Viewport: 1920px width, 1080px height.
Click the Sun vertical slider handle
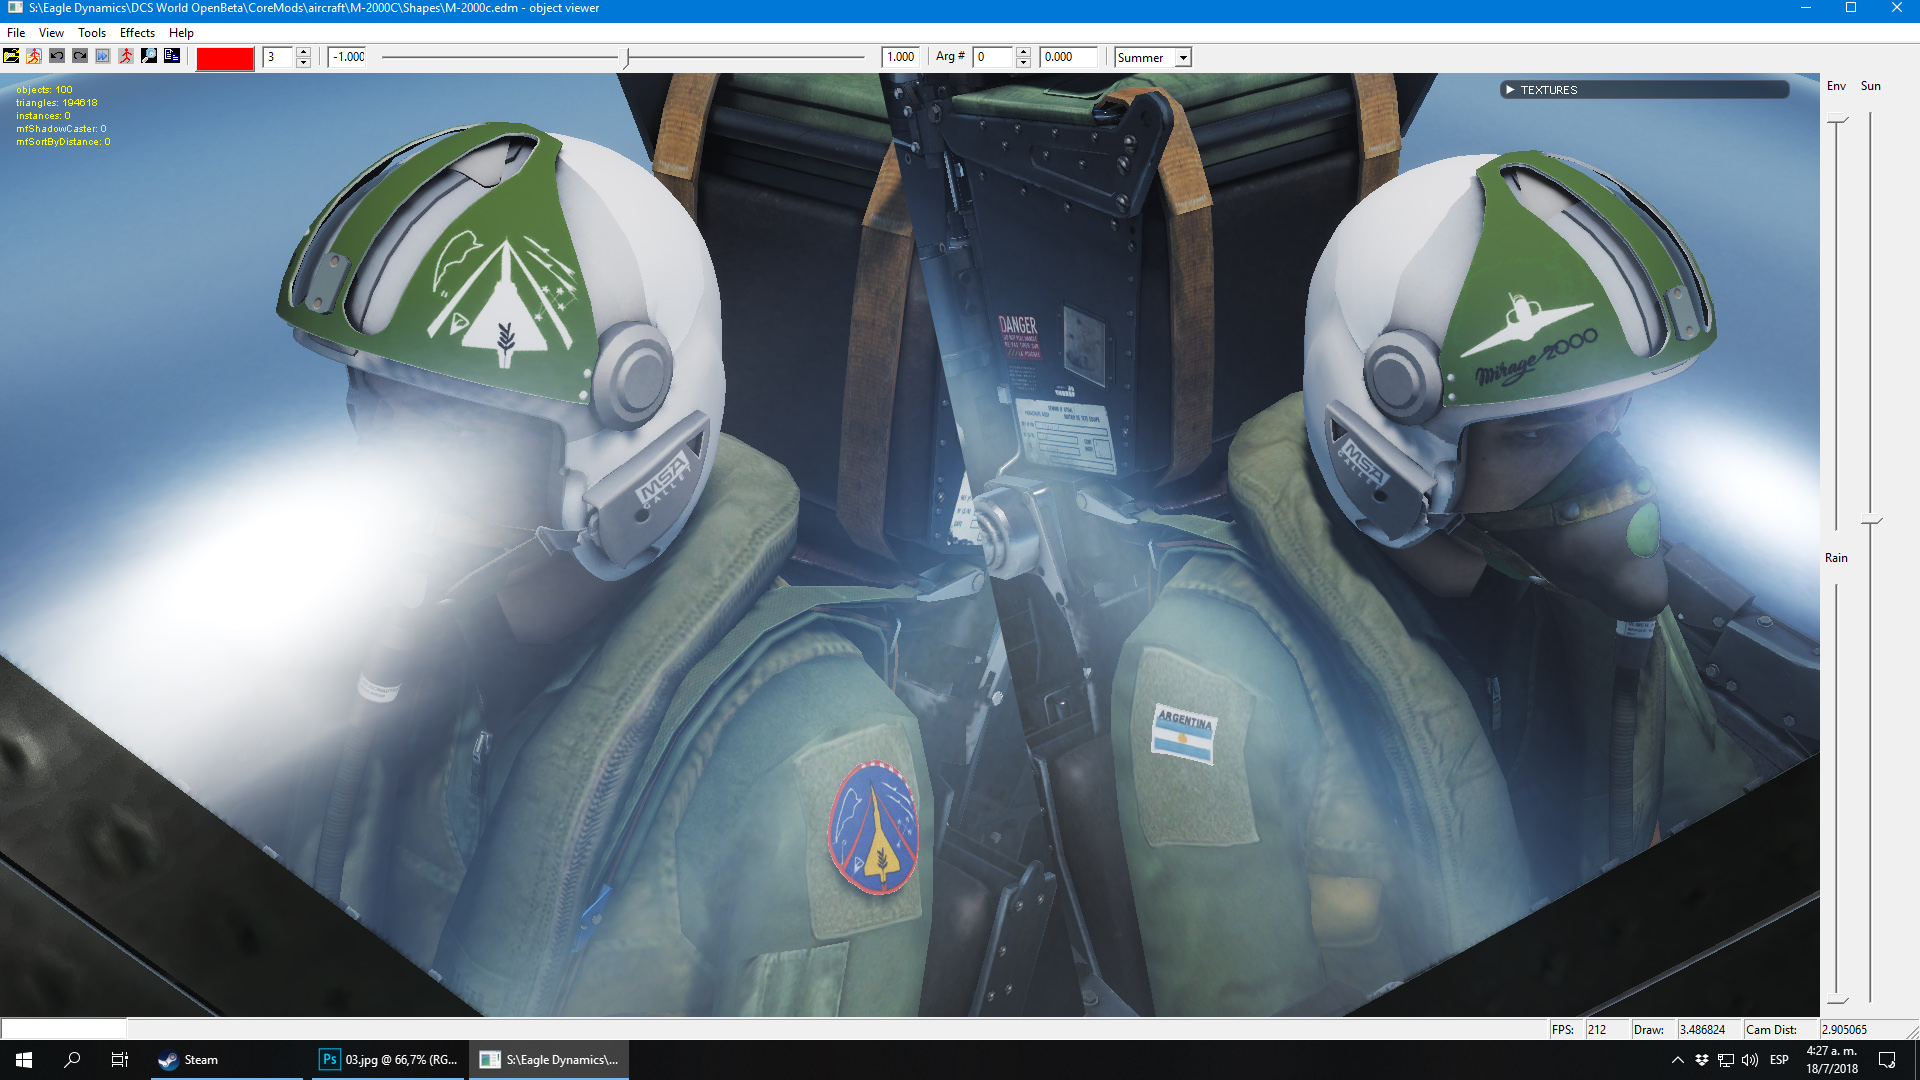pos(1871,521)
